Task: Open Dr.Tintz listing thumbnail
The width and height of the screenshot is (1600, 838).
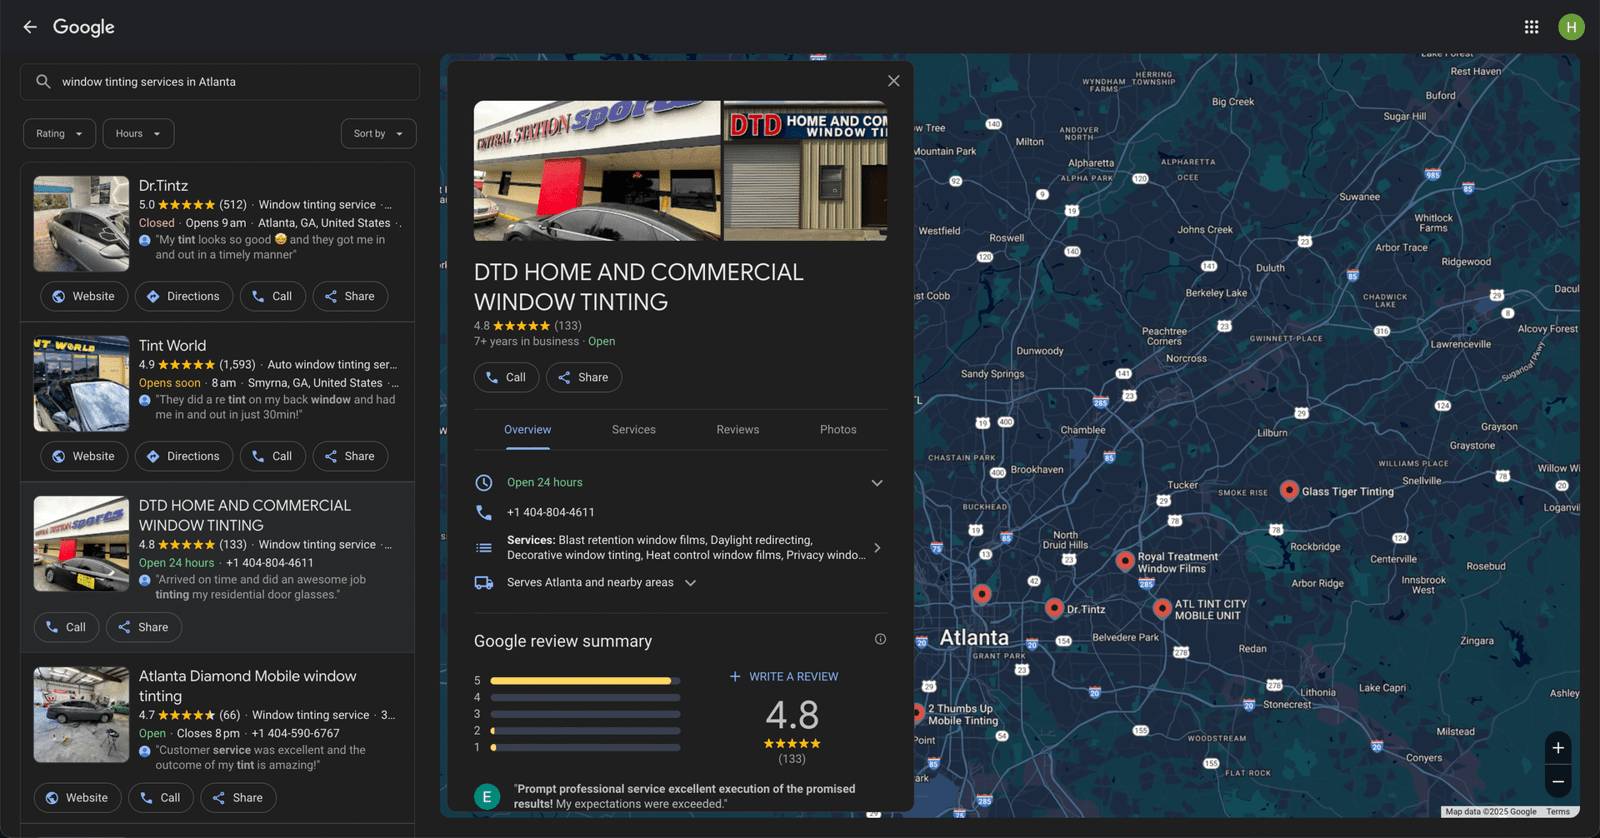Action: 81,224
